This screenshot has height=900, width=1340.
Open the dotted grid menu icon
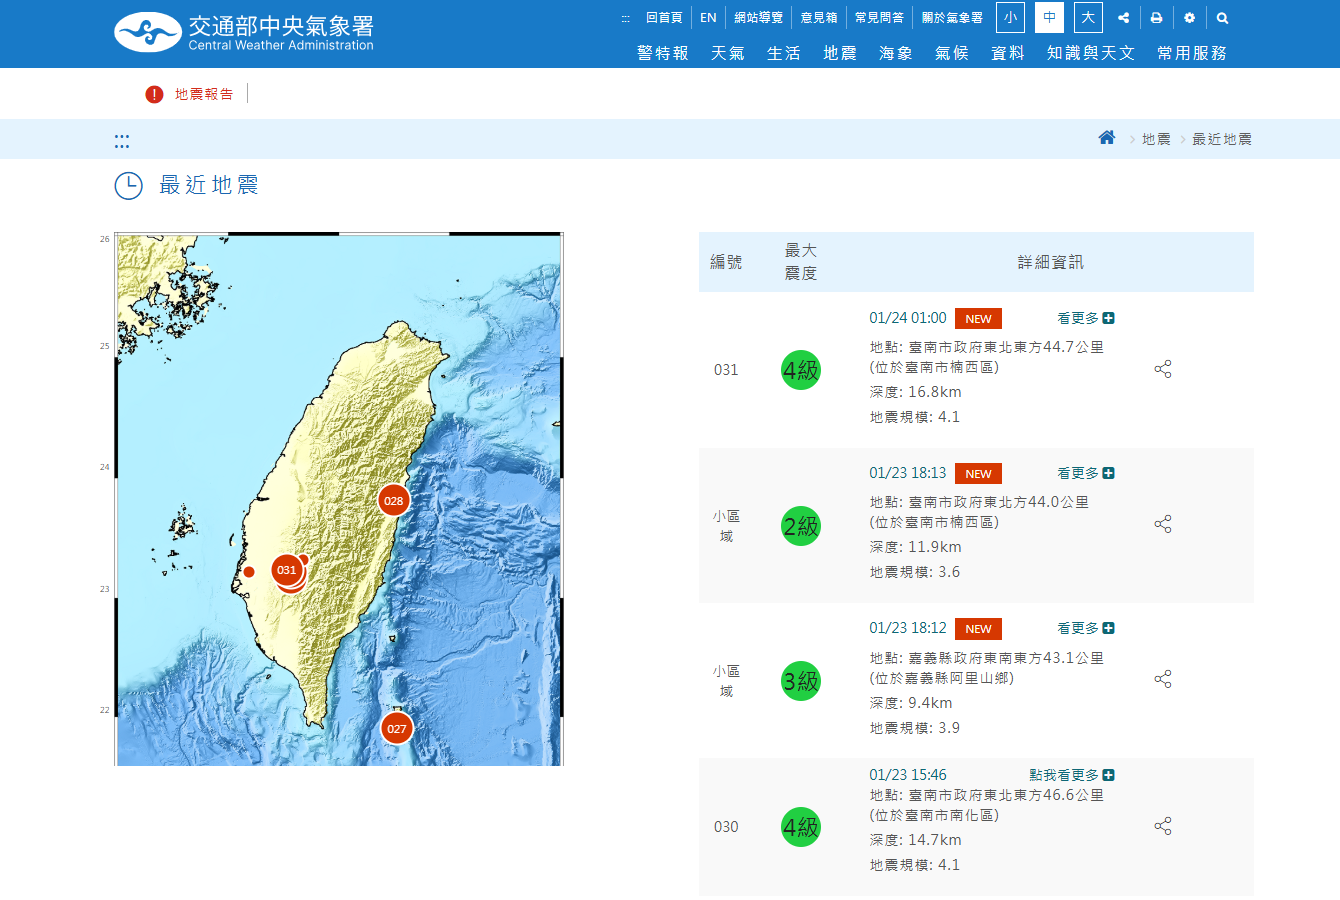click(x=122, y=141)
